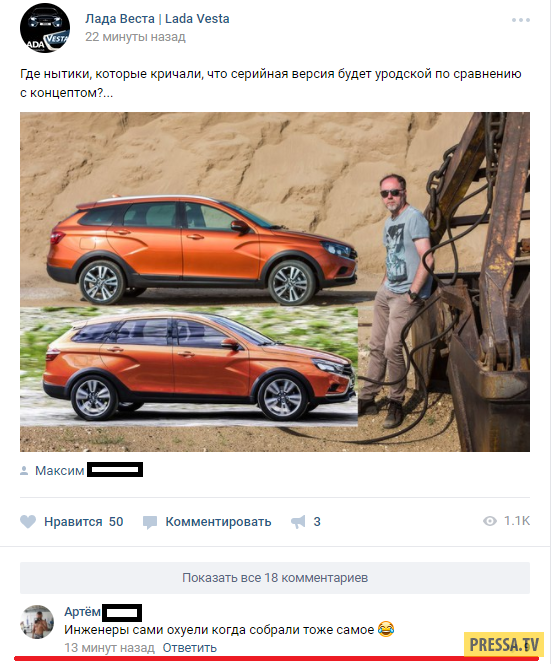The image size is (551, 664).
Task: Open commenter Артём's profile photo
Action: [x=37, y=621]
